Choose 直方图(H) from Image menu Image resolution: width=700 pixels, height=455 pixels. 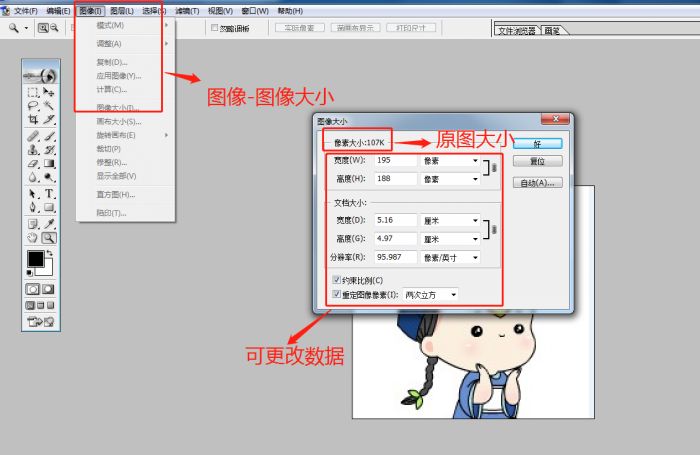coord(125,195)
